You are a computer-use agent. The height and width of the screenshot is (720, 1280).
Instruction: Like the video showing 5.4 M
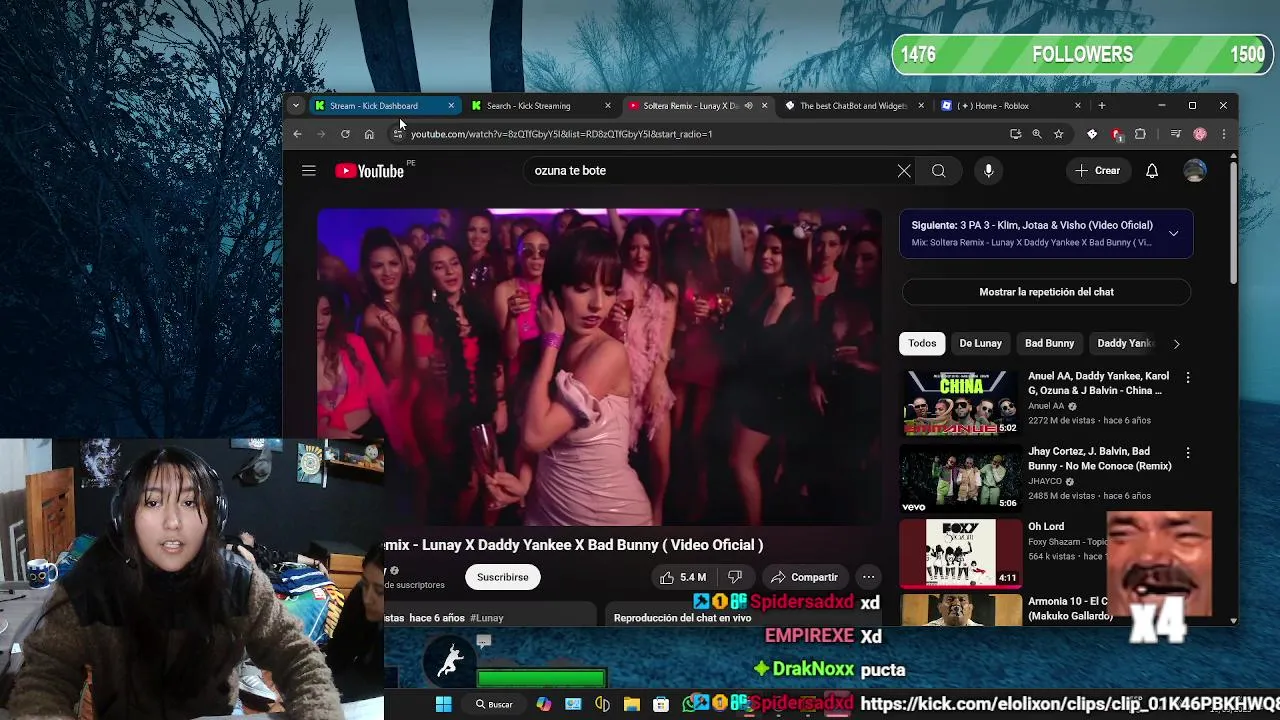click(682, 577)
